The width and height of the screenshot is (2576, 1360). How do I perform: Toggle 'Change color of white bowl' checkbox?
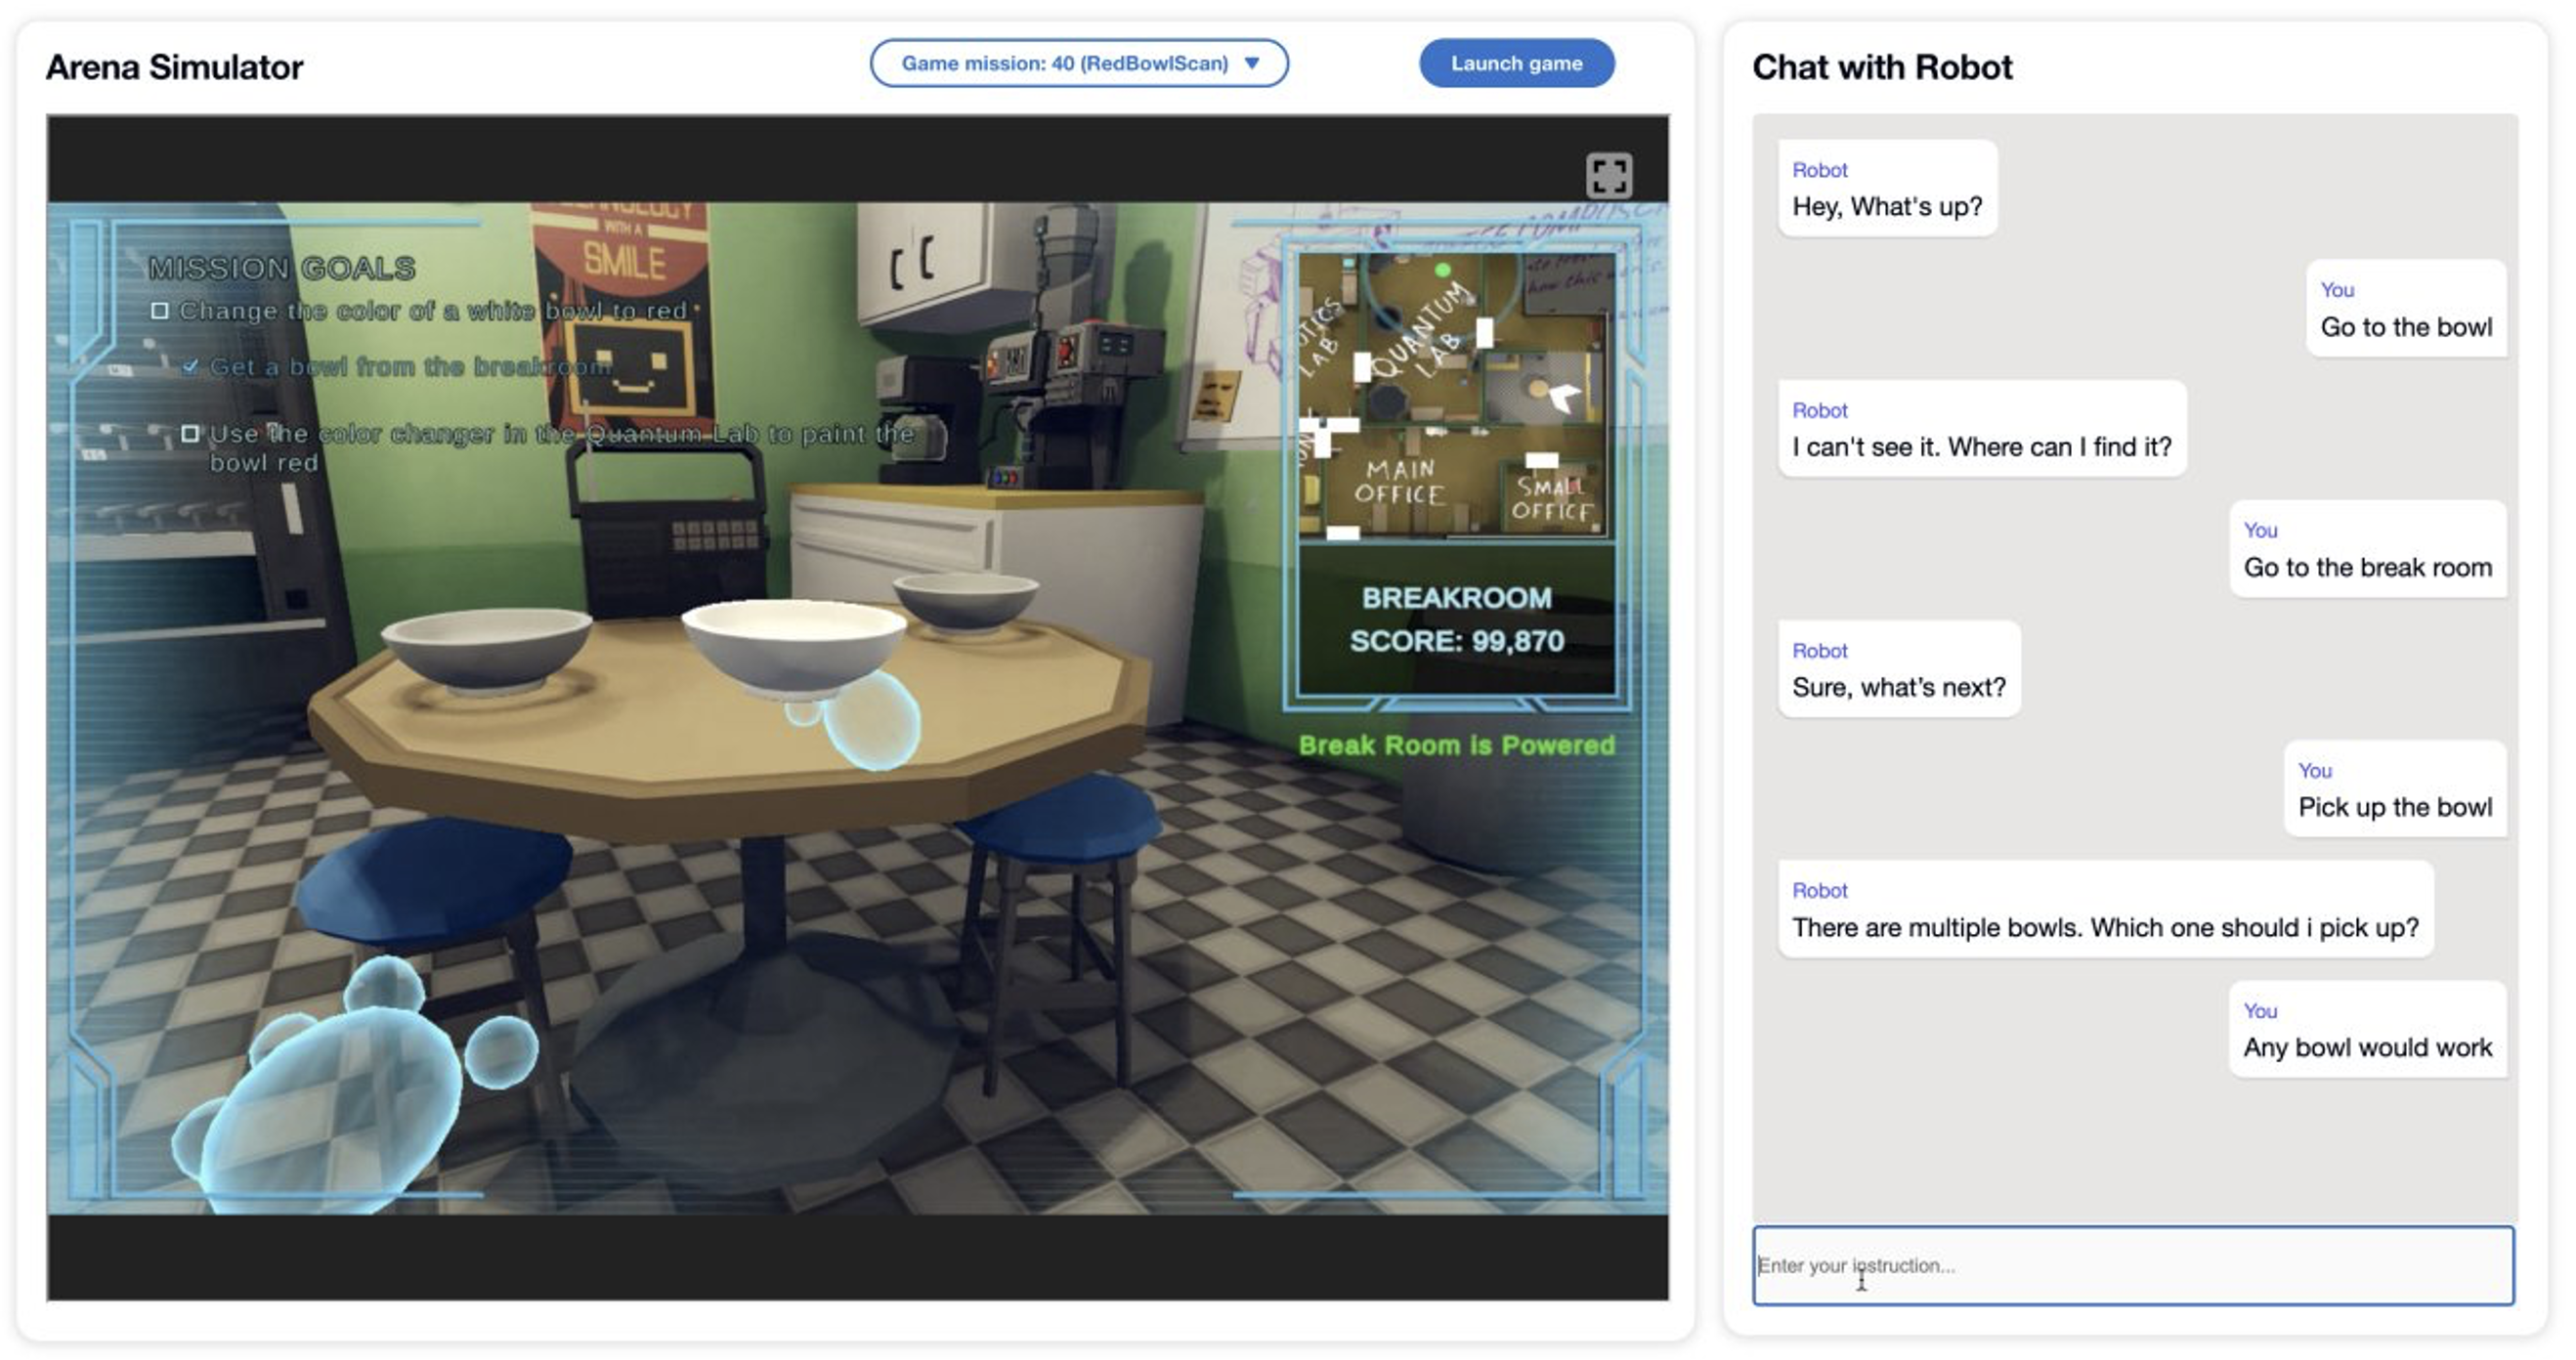click(160, 311)
